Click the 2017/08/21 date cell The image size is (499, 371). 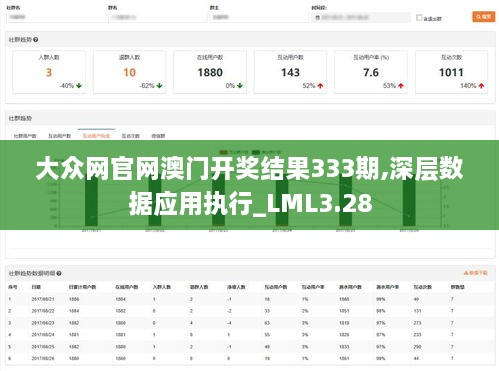[x=43, y=299]
